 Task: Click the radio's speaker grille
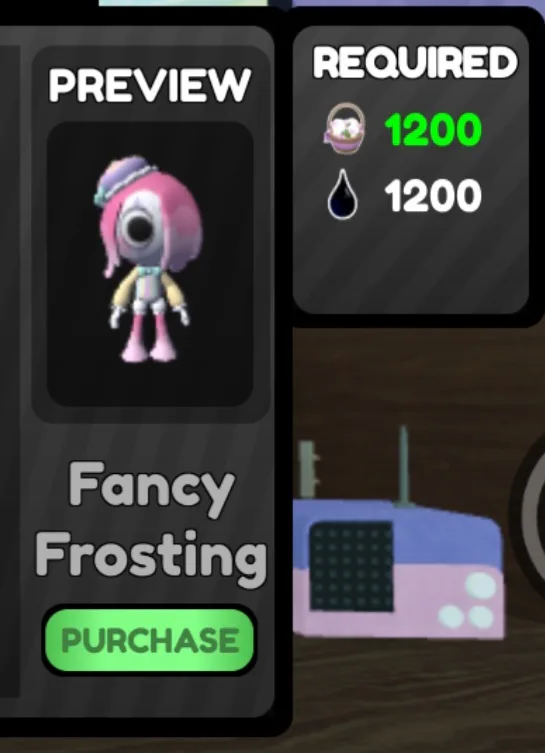pyautogui.click(x=351, y=567)
